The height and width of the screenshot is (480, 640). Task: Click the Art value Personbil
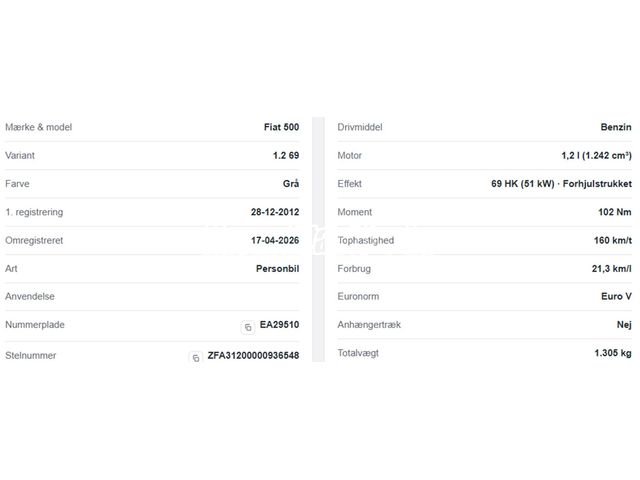pyautogui.click(x=278, y=269)
